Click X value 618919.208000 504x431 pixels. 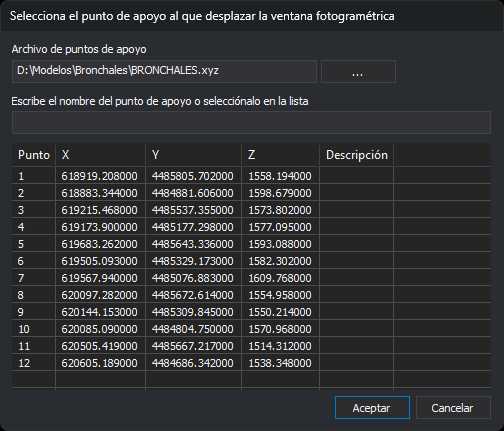[x=99, y=176]
